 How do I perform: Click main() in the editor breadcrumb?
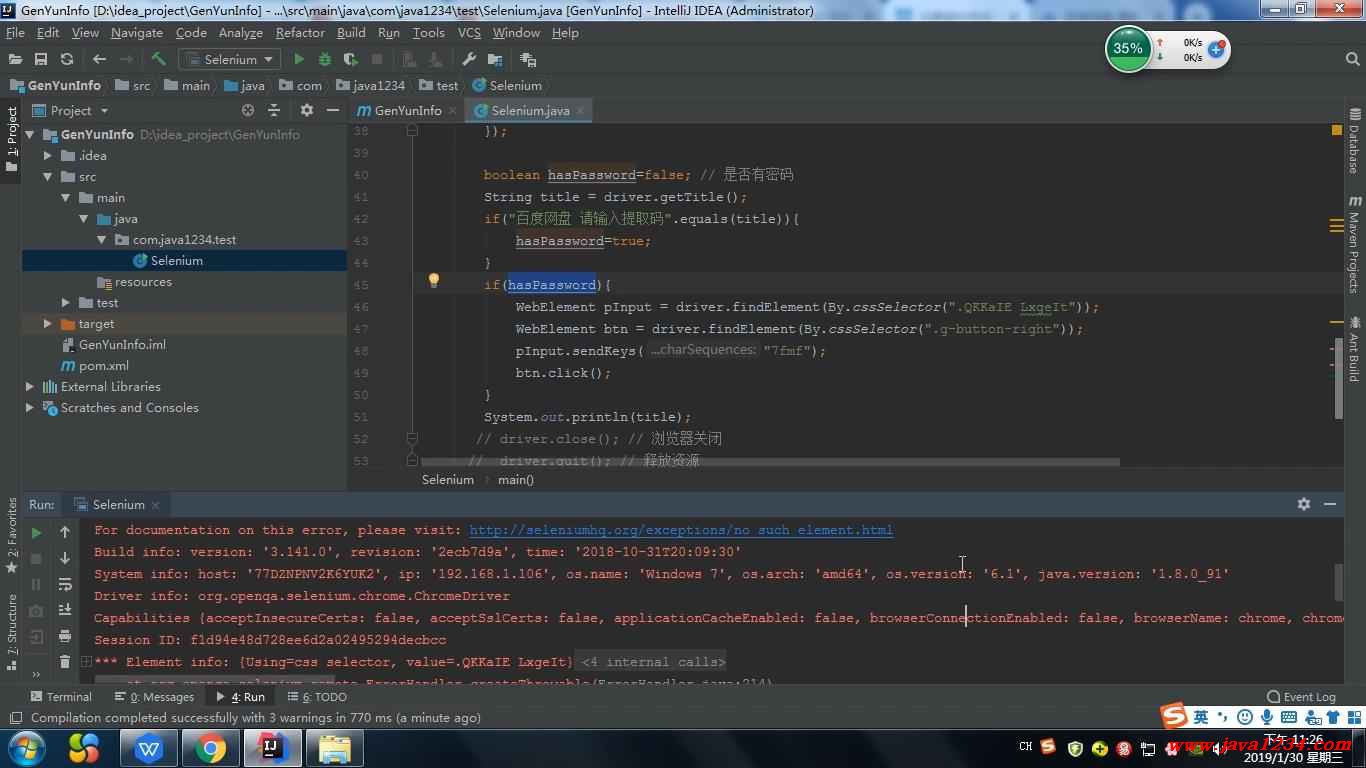(516, 479)
